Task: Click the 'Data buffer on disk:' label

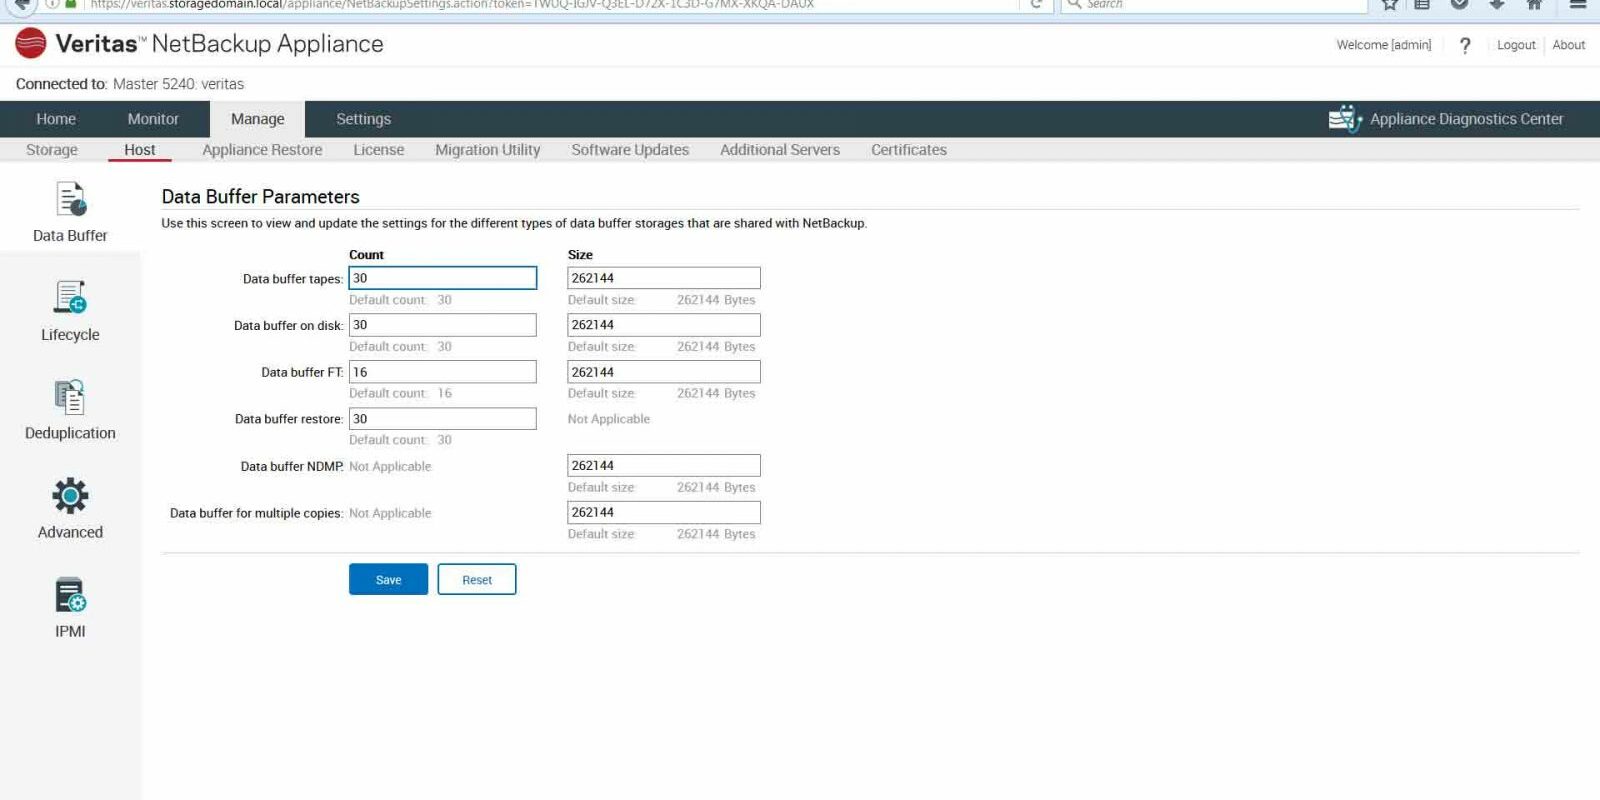Action: click(x=289, y=326)
